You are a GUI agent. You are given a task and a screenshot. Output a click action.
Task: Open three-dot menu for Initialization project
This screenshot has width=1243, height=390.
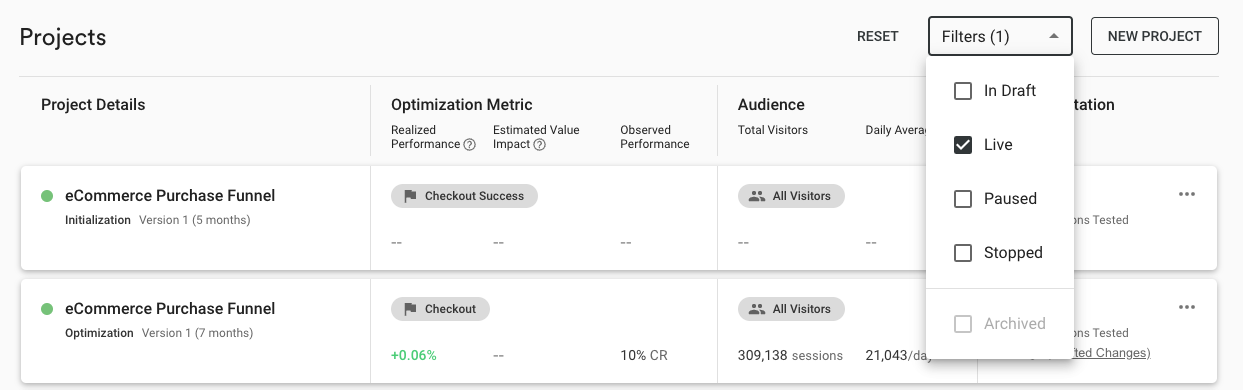point(1187,194)
